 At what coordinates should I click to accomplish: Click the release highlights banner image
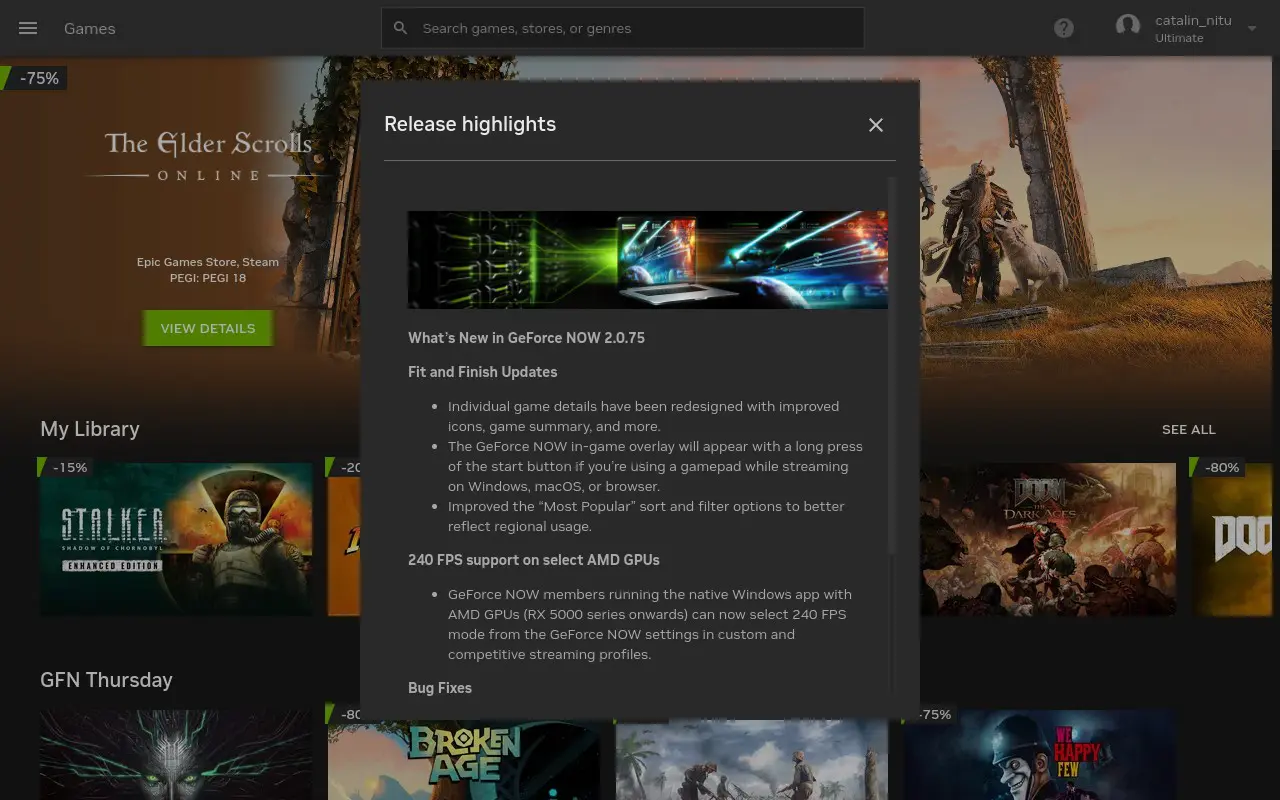(x=648, y=259)
